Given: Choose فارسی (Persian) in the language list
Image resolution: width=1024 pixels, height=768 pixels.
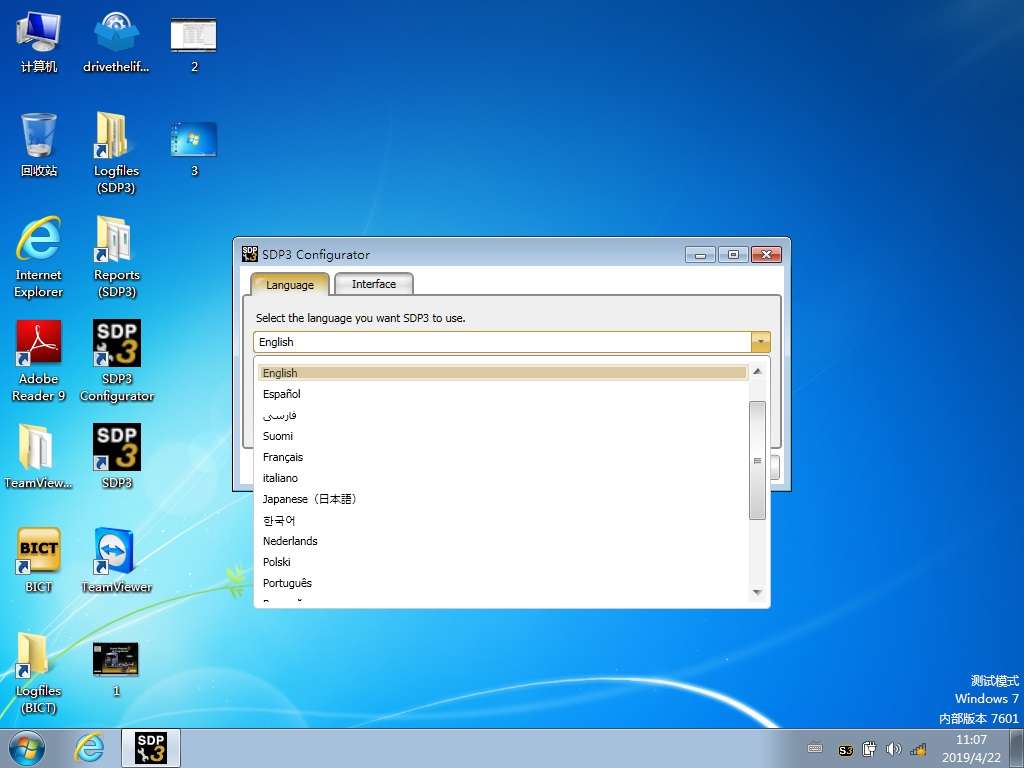Looking at the screenshot, I should pyautogui.click(x=502, y=415).
